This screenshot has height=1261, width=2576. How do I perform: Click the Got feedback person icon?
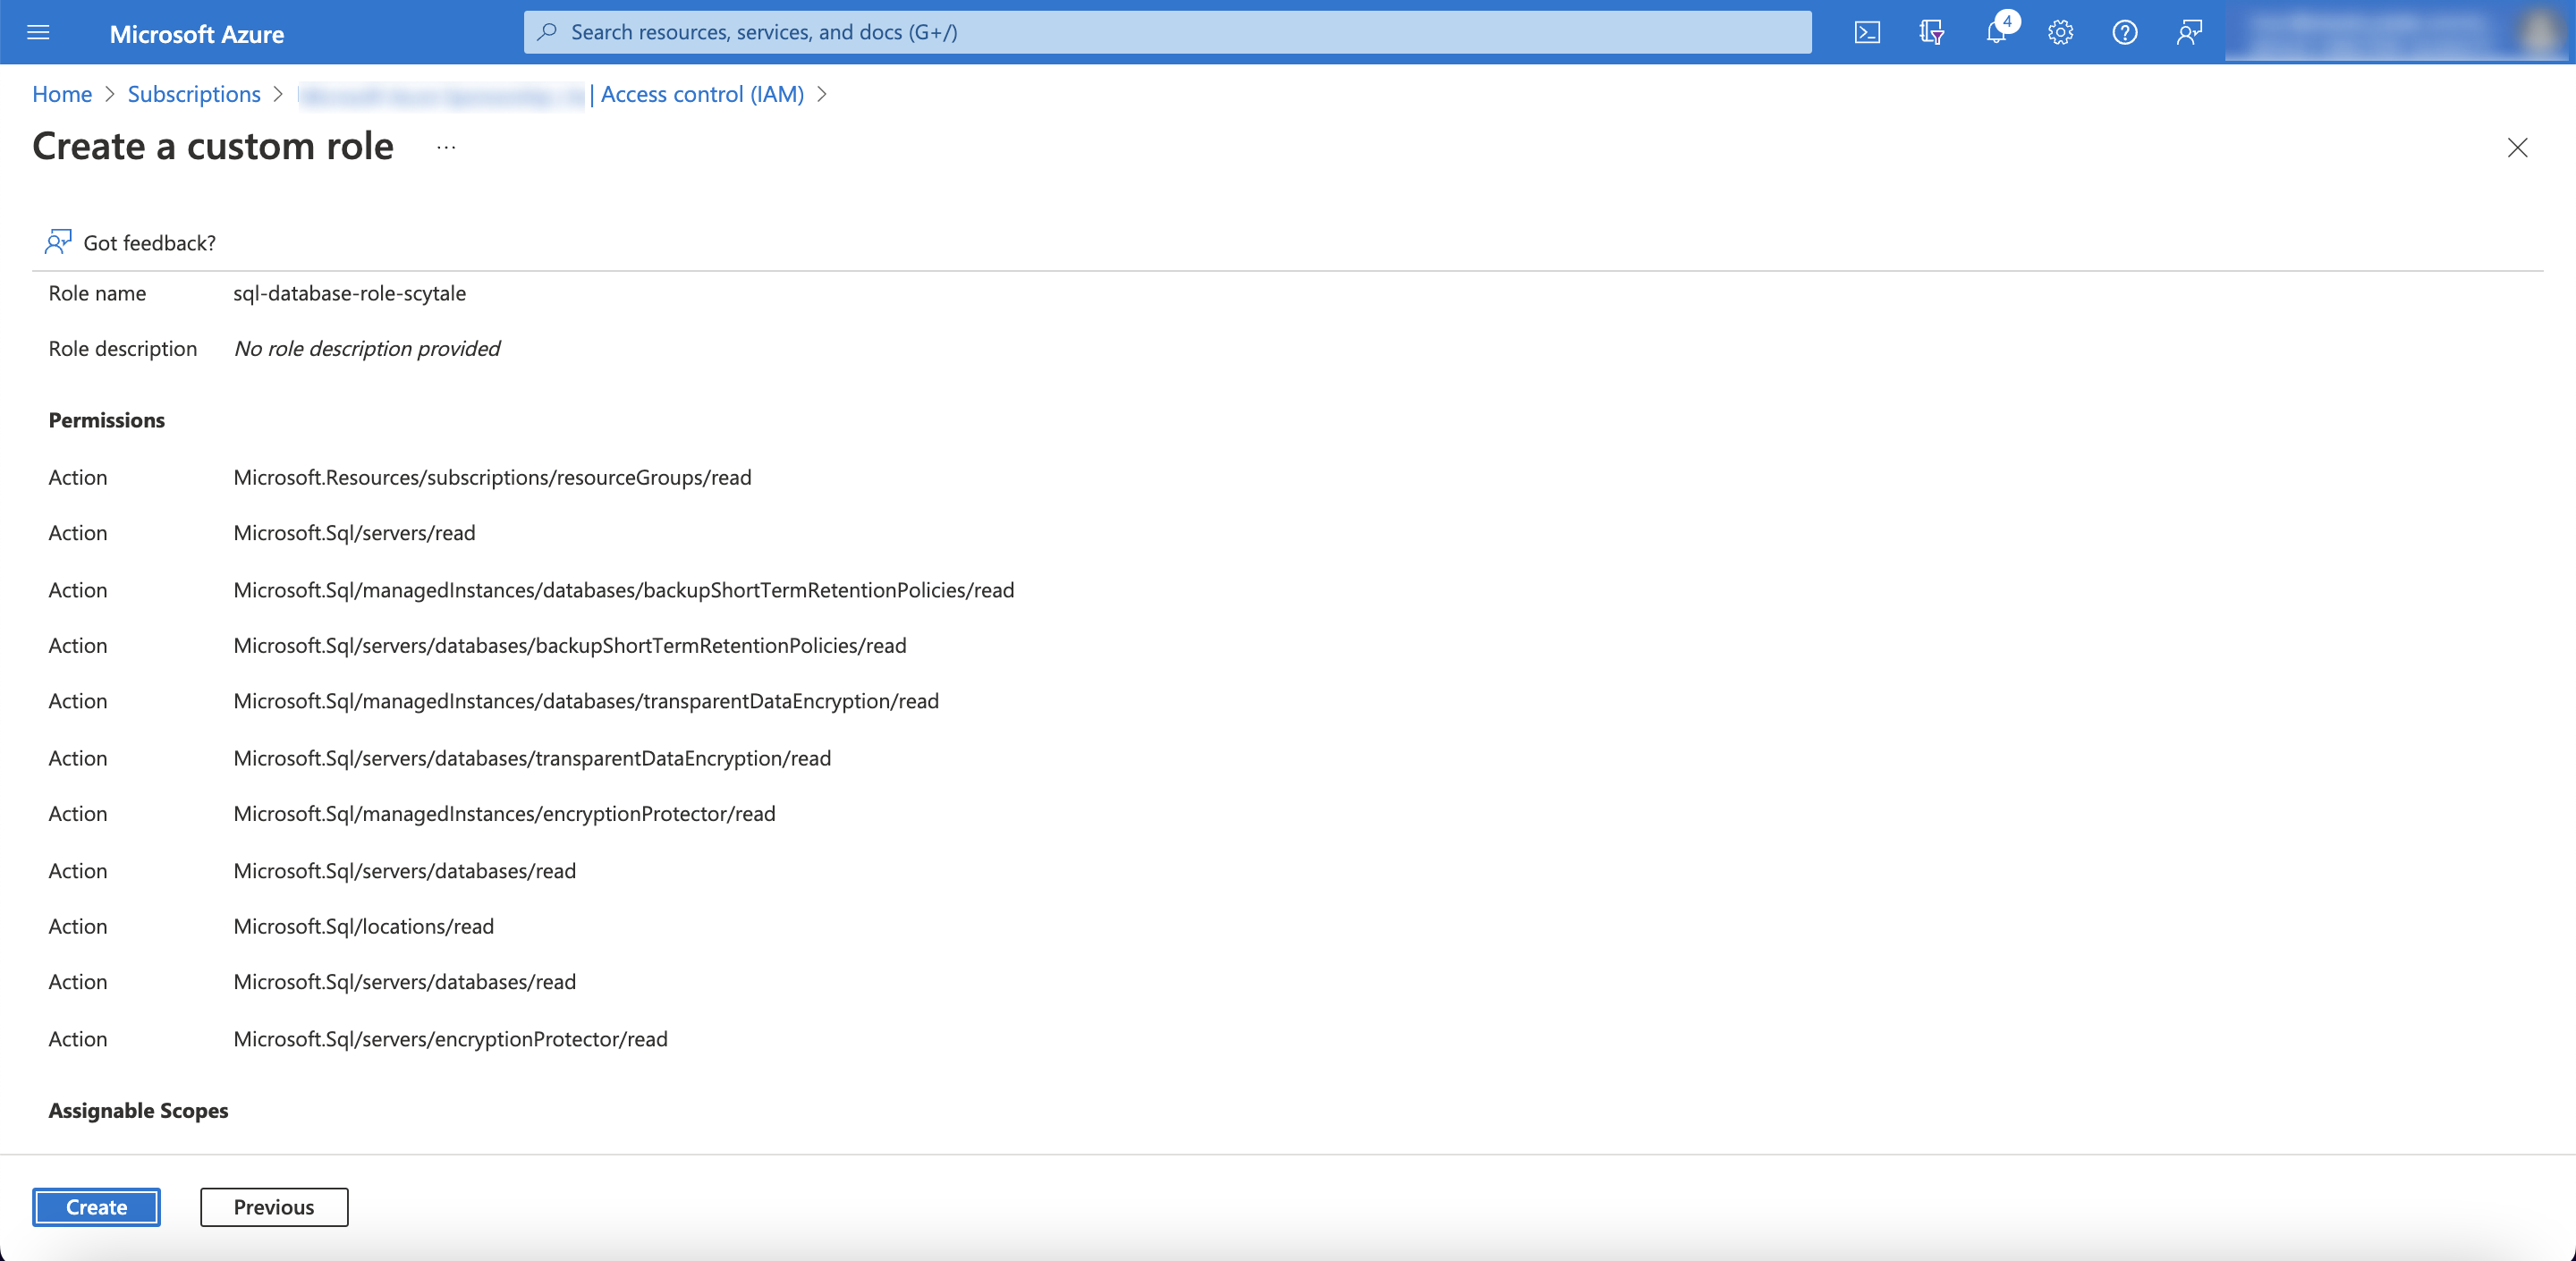click(58, 242)
